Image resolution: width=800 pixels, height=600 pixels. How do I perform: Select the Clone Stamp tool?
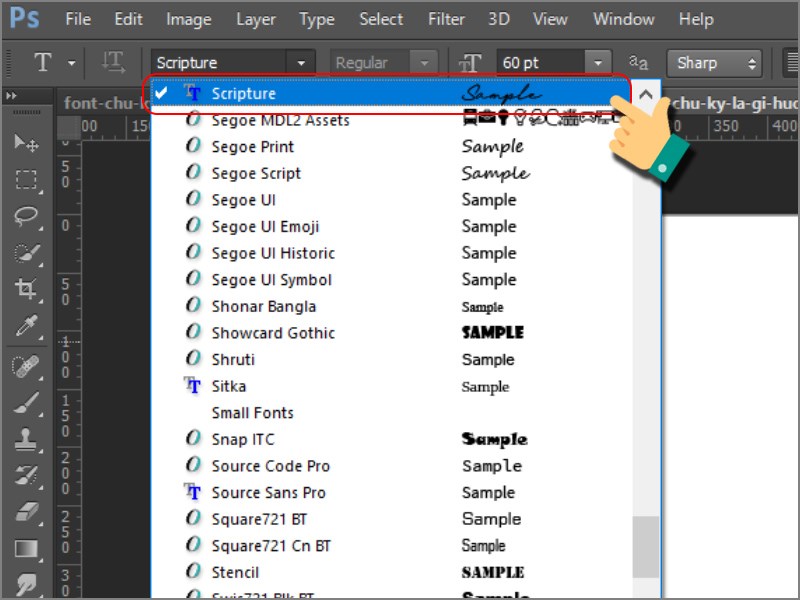[x=26, y=440]
